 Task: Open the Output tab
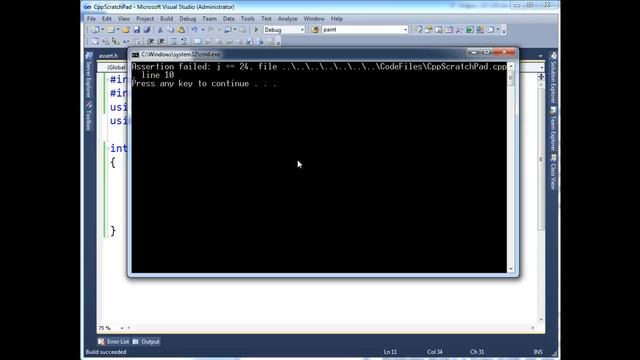pyautogui.click(x=146, y=342)
